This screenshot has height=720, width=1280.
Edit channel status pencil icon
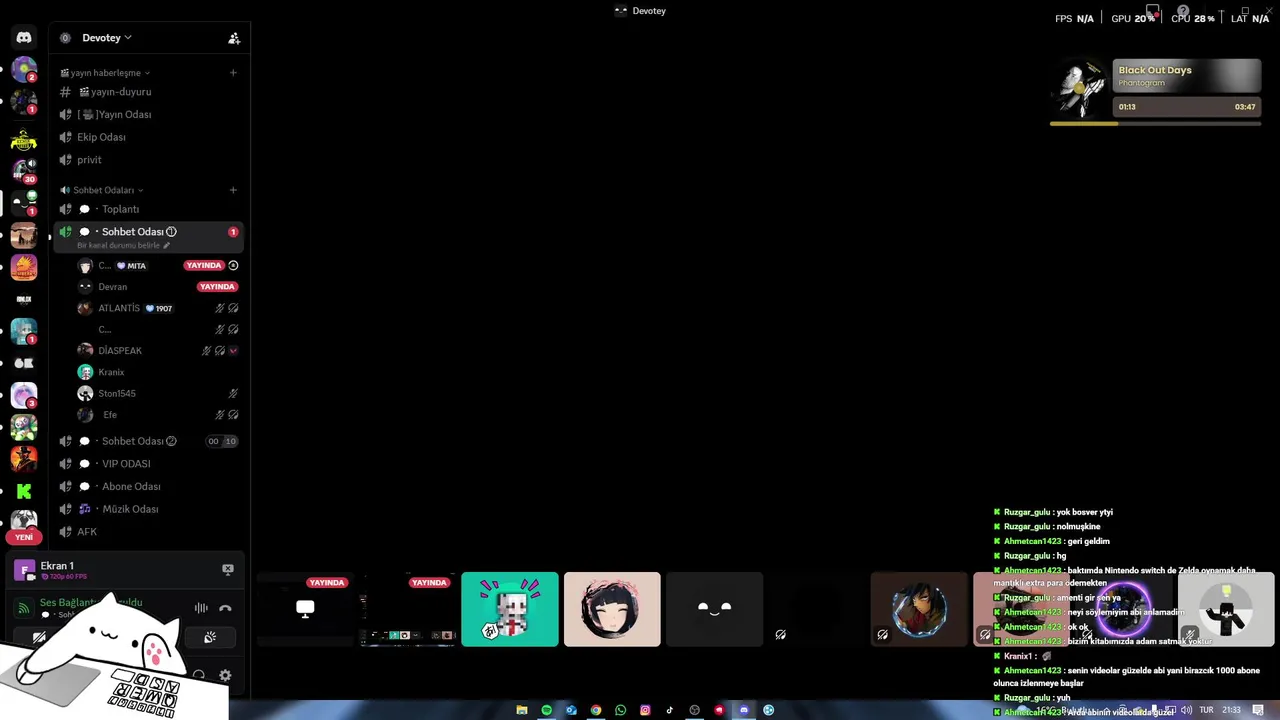click(167, 245)
